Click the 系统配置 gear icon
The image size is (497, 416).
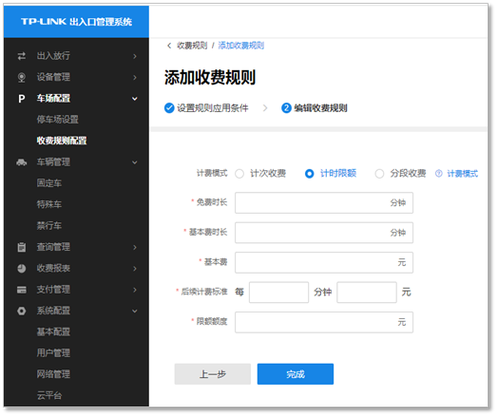tap(22, 311)
